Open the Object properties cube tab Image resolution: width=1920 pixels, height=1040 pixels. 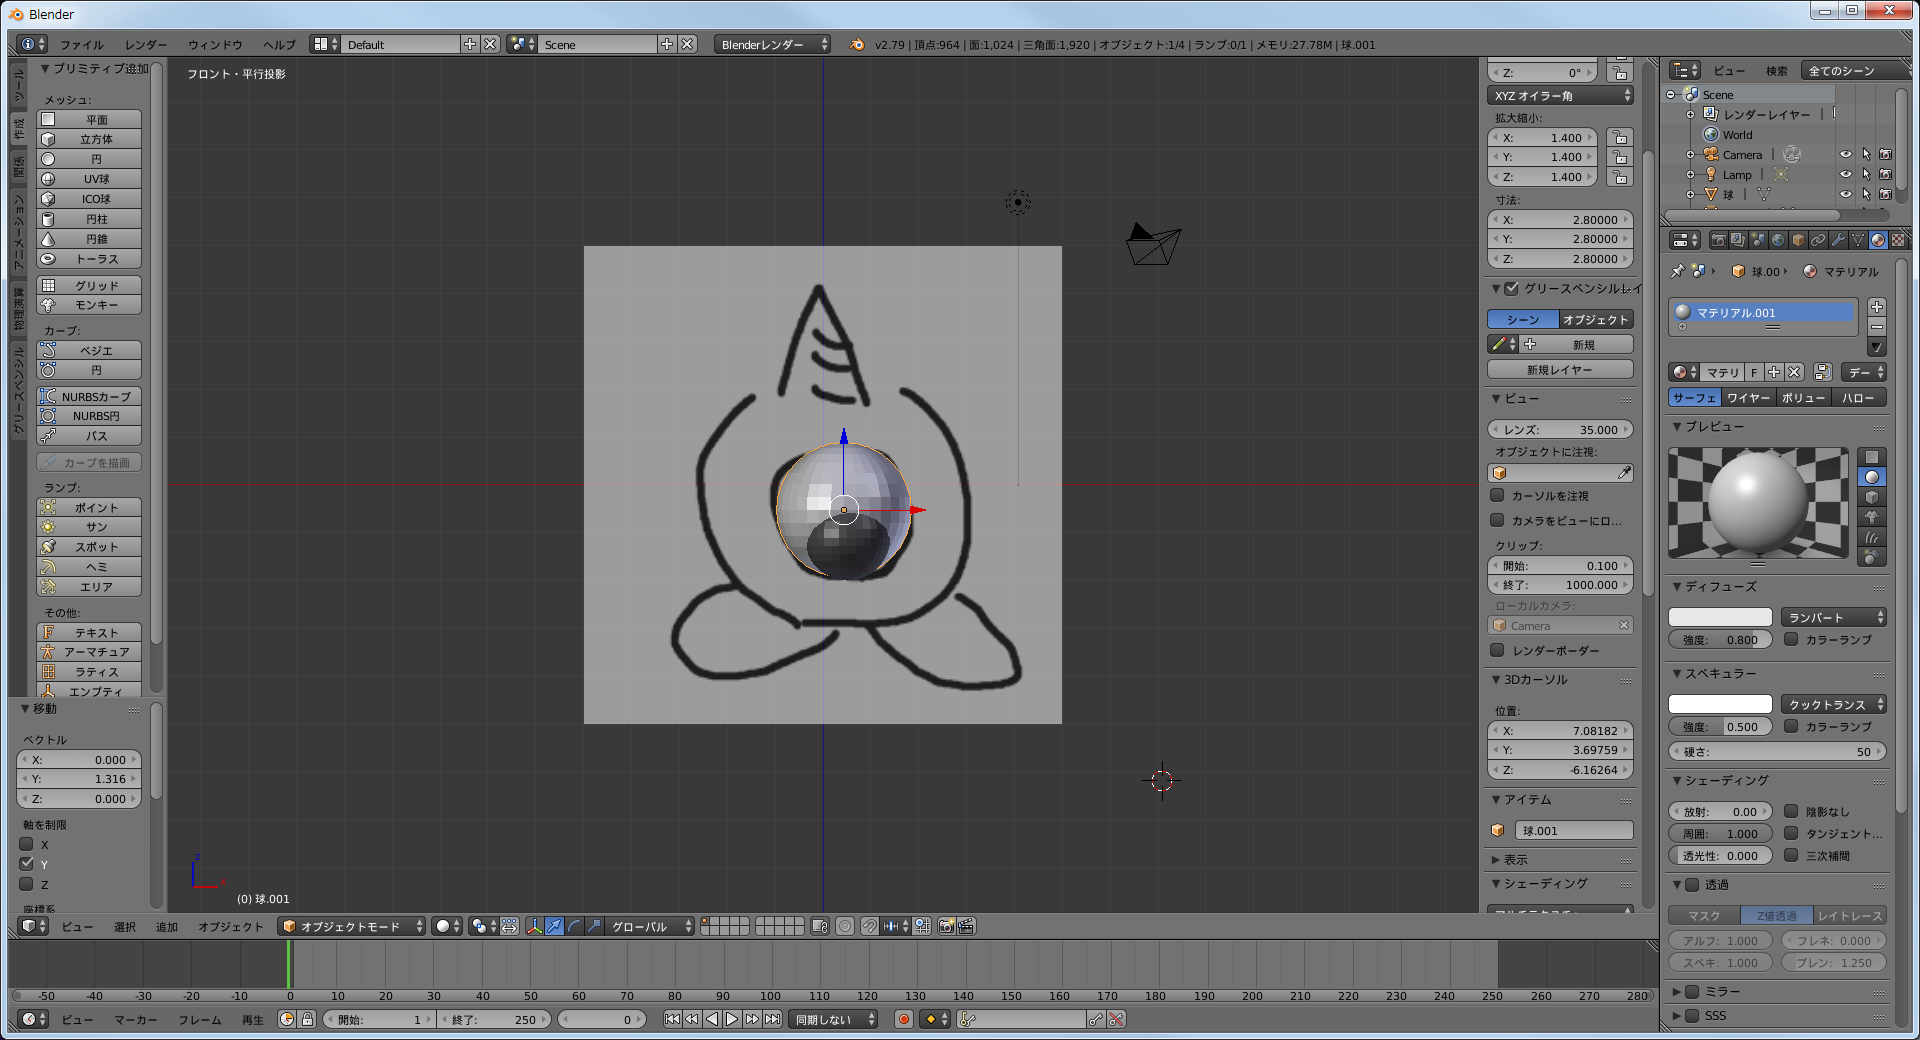pos(1798,240)
